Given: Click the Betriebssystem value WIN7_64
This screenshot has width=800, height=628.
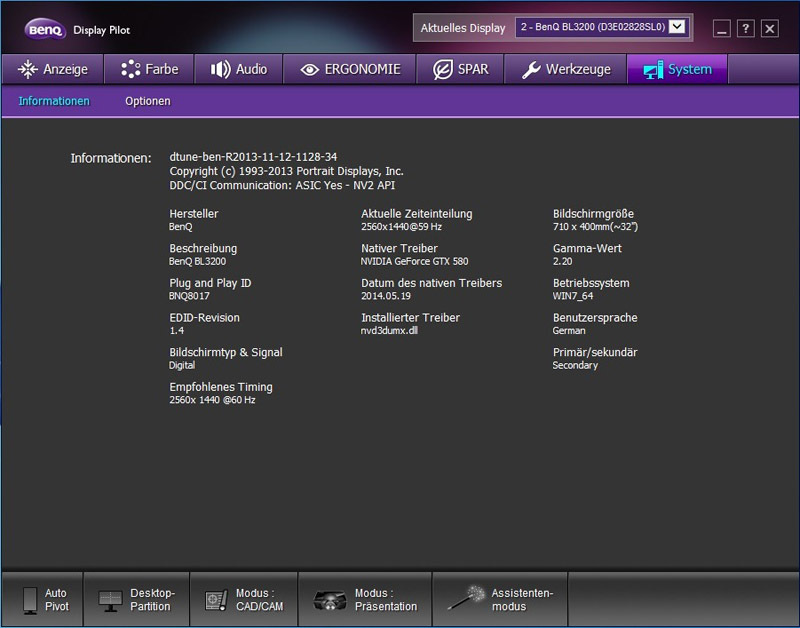Looking at the screenshot, I should [x=573, y=296].
